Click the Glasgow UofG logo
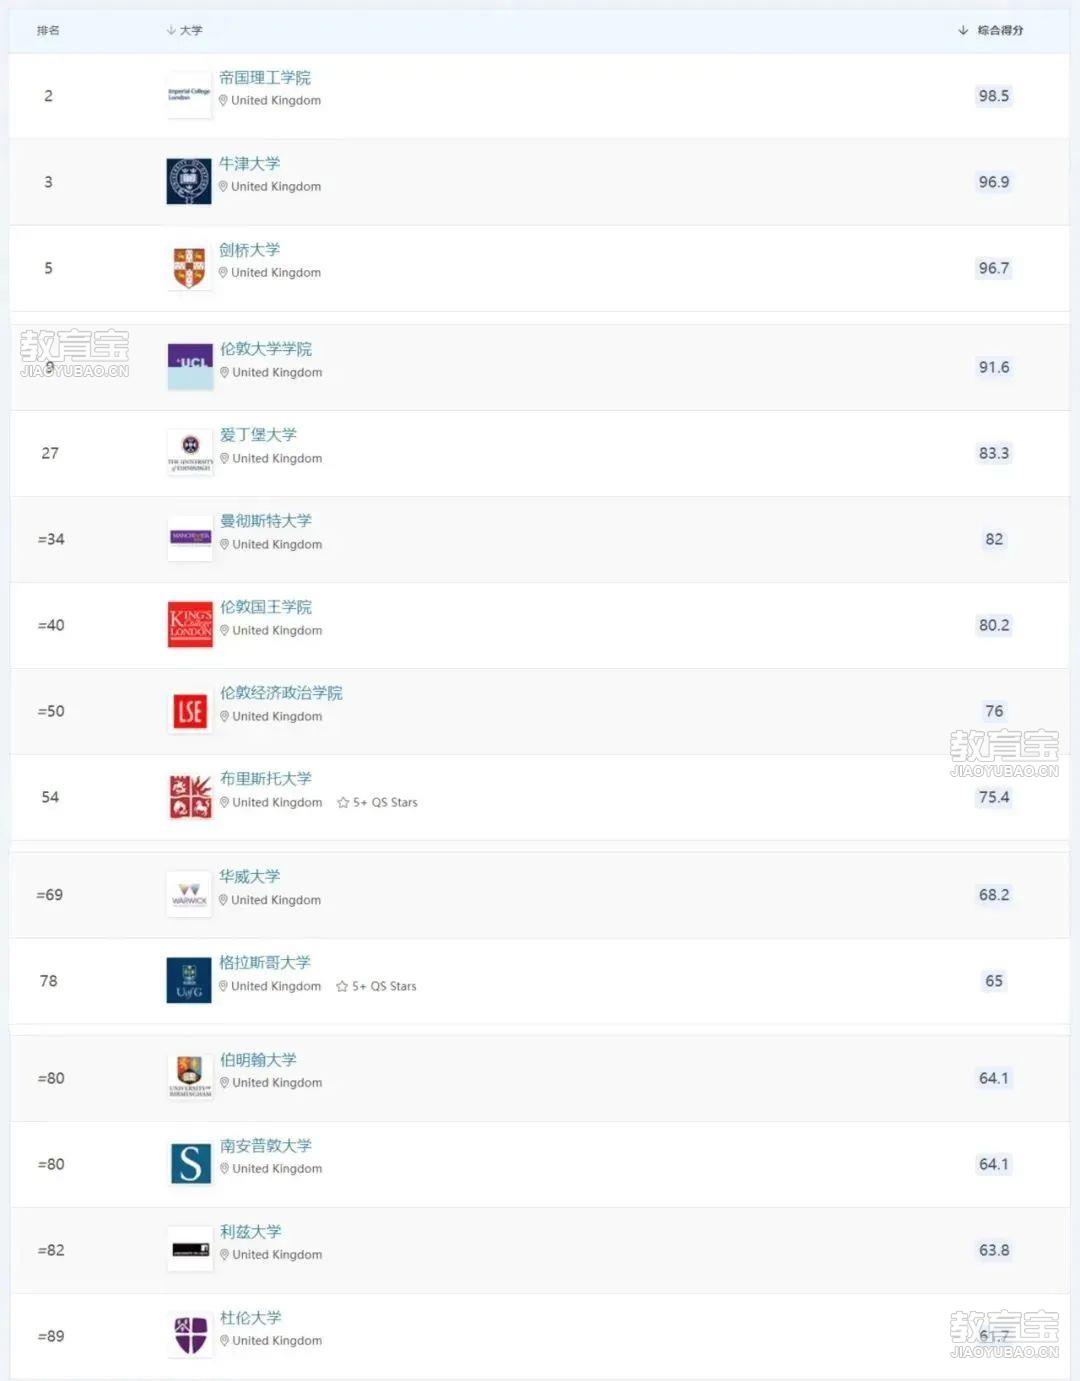Image resolution: width=1080 pixels, height=1381 pixels. pos(189,980)
